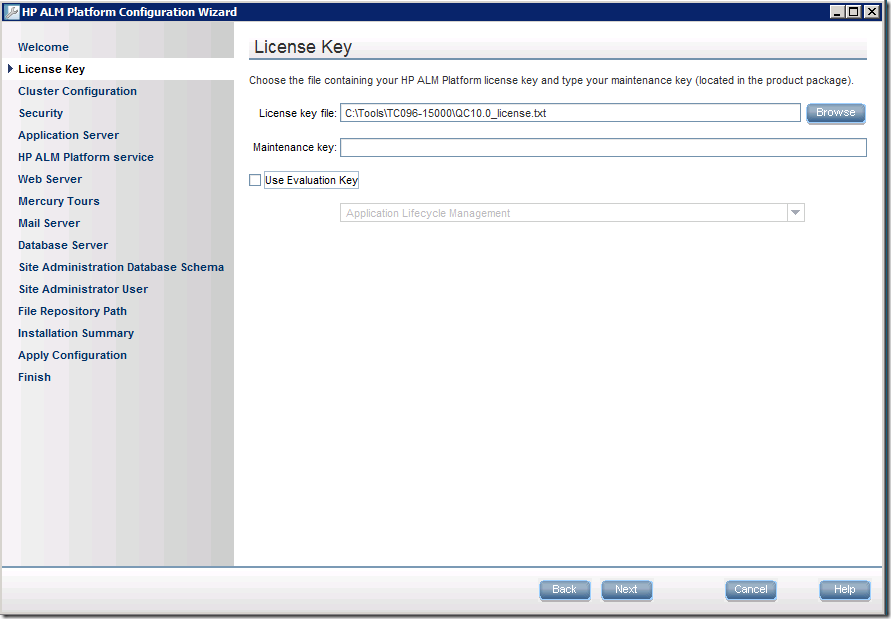Maximize the Configuration Wizard window
This screenshot has width=891, height=619.
click(853, 11)
